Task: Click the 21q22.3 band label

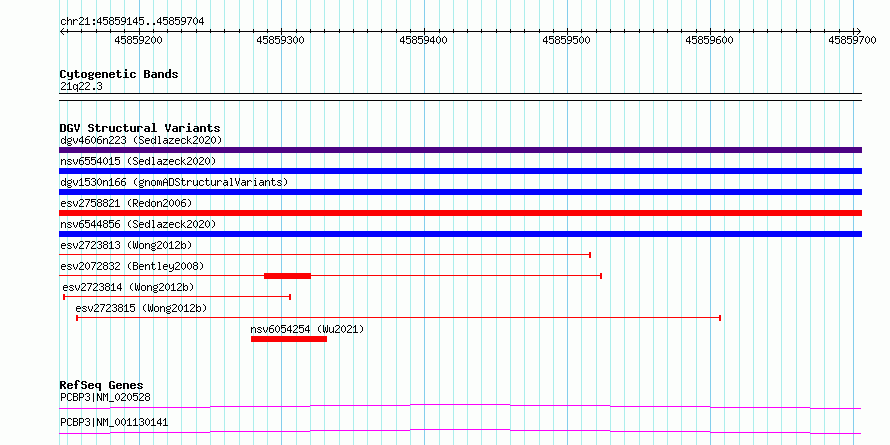Action: click(81, 87)
